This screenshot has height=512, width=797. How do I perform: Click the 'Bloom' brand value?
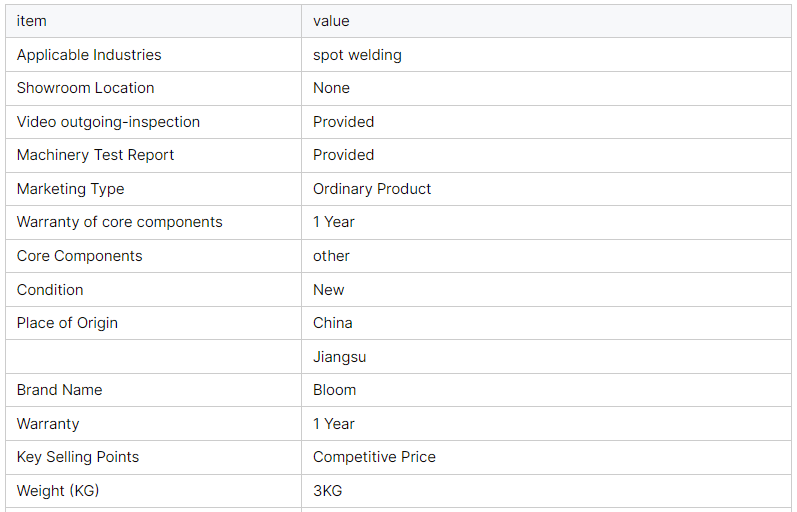[x=334, y=390]
